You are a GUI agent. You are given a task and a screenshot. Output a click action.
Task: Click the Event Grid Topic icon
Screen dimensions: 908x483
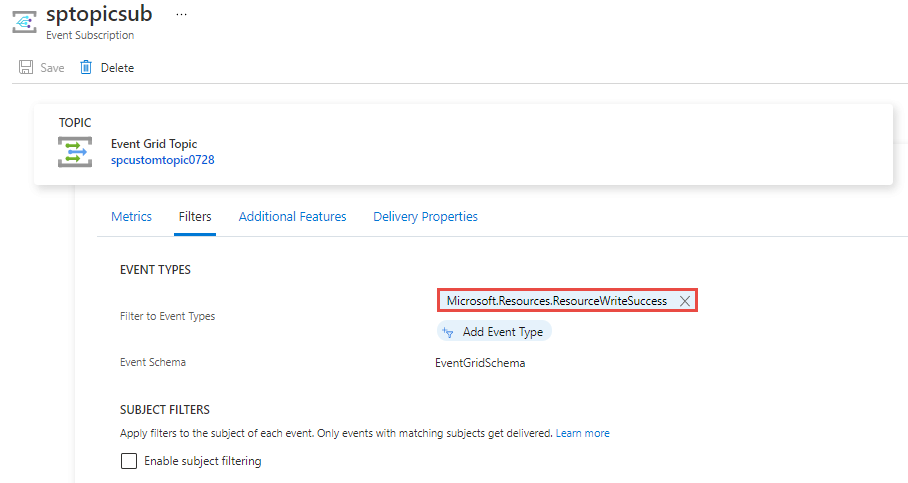pyautogui.click(x=75, y=153)
